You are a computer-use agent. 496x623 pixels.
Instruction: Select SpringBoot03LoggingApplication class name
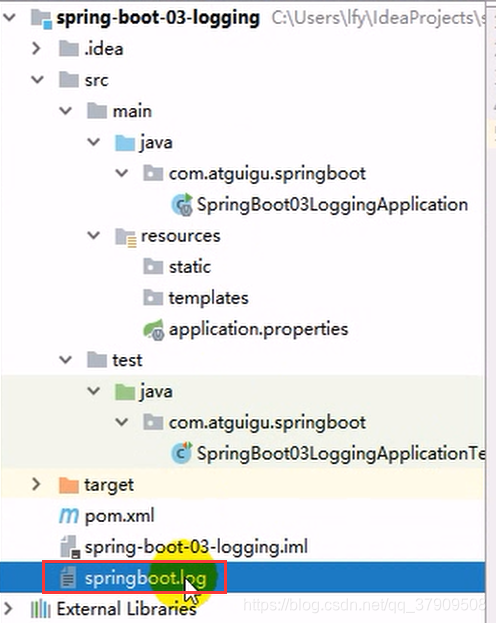point(332,205)
